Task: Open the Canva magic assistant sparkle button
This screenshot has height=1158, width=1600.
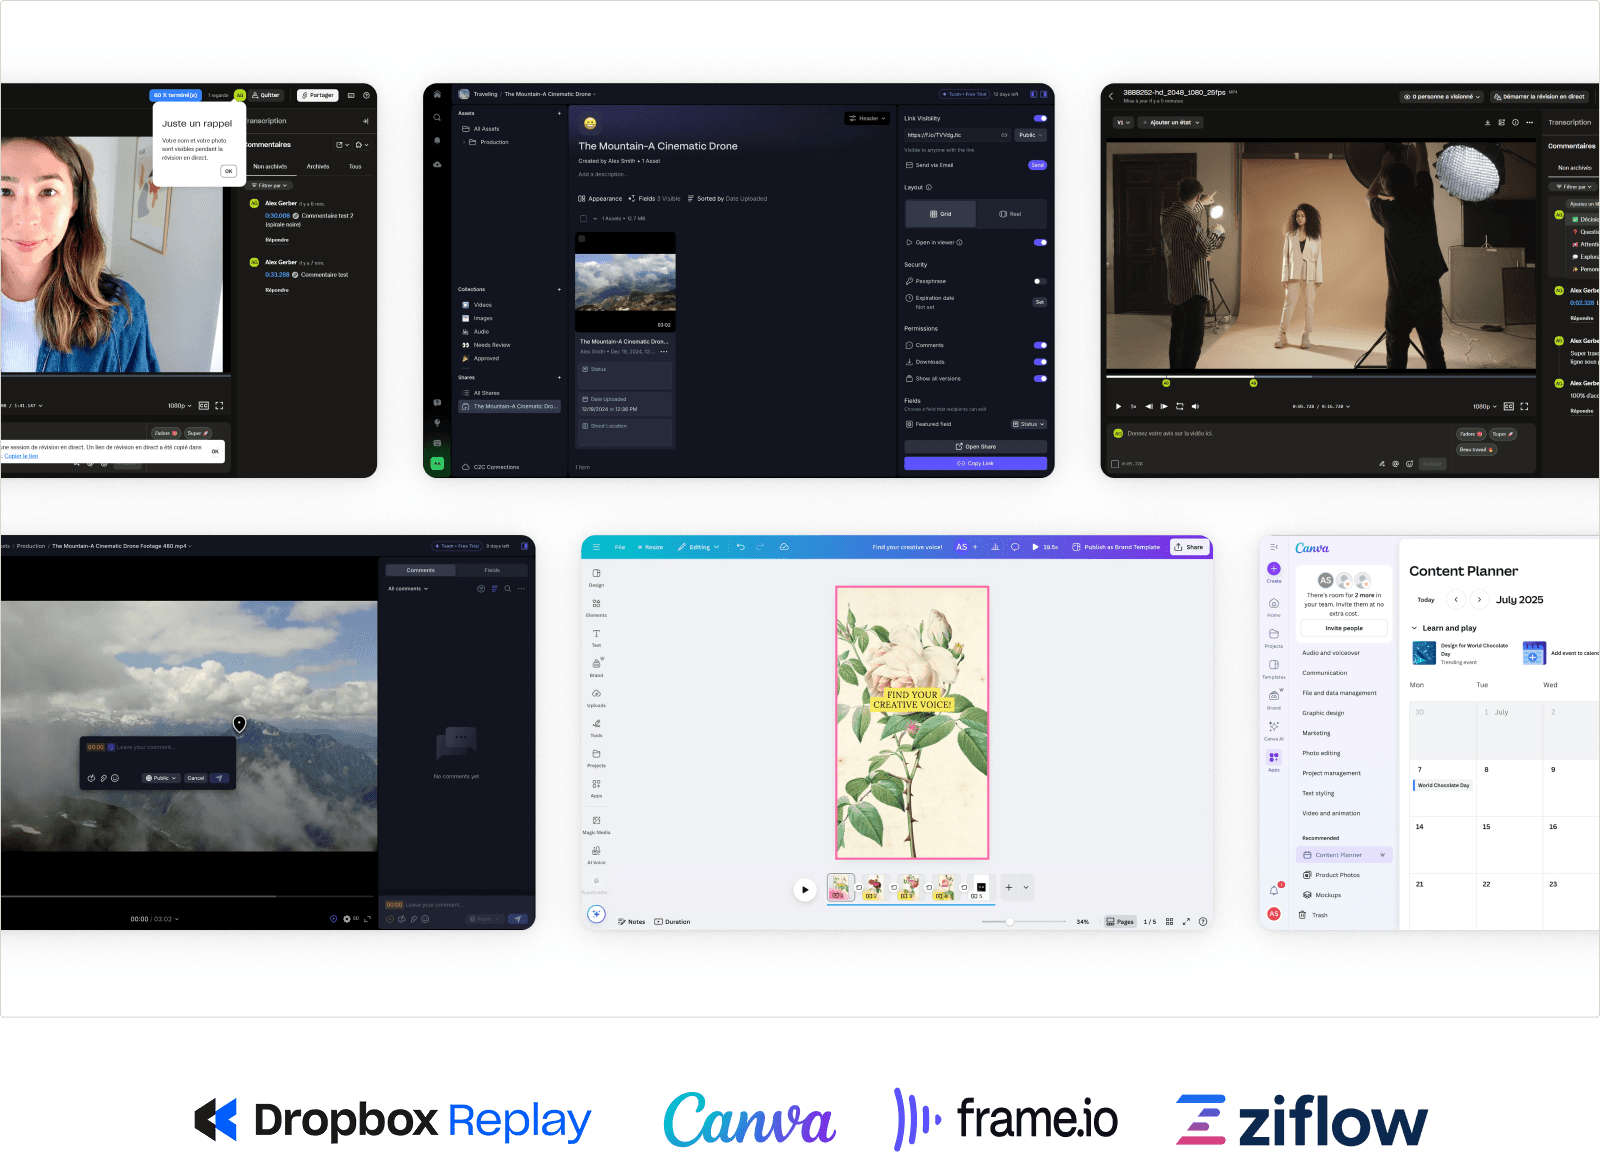Action: 596,914
